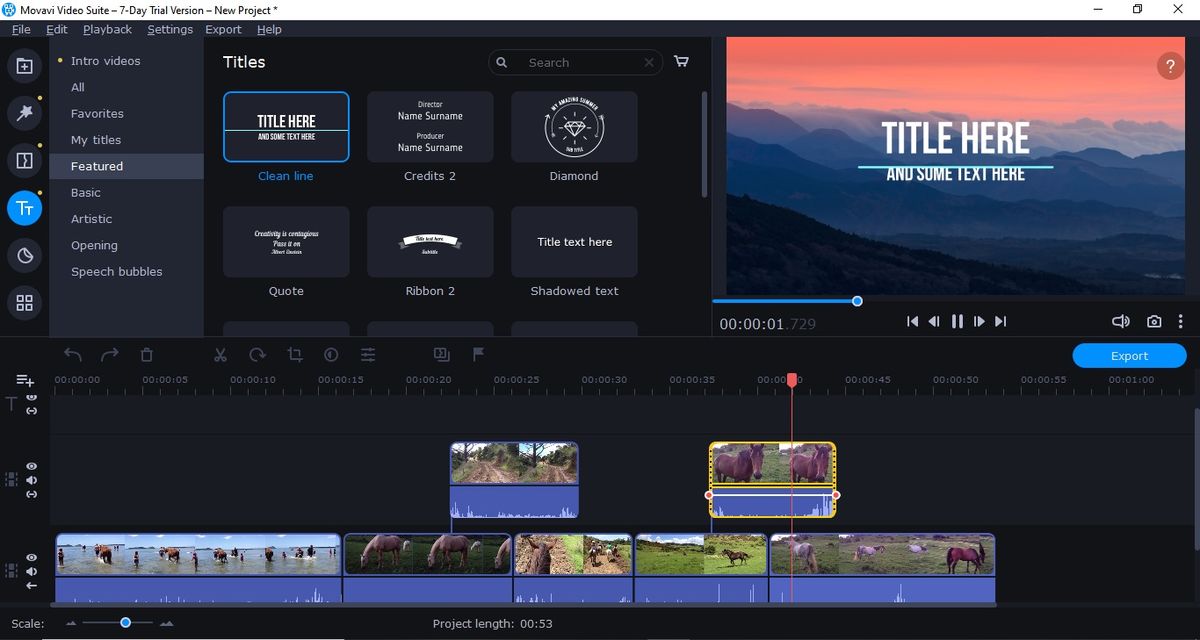
Task: Open the Titles panel icon
Action: click(25, 208)
